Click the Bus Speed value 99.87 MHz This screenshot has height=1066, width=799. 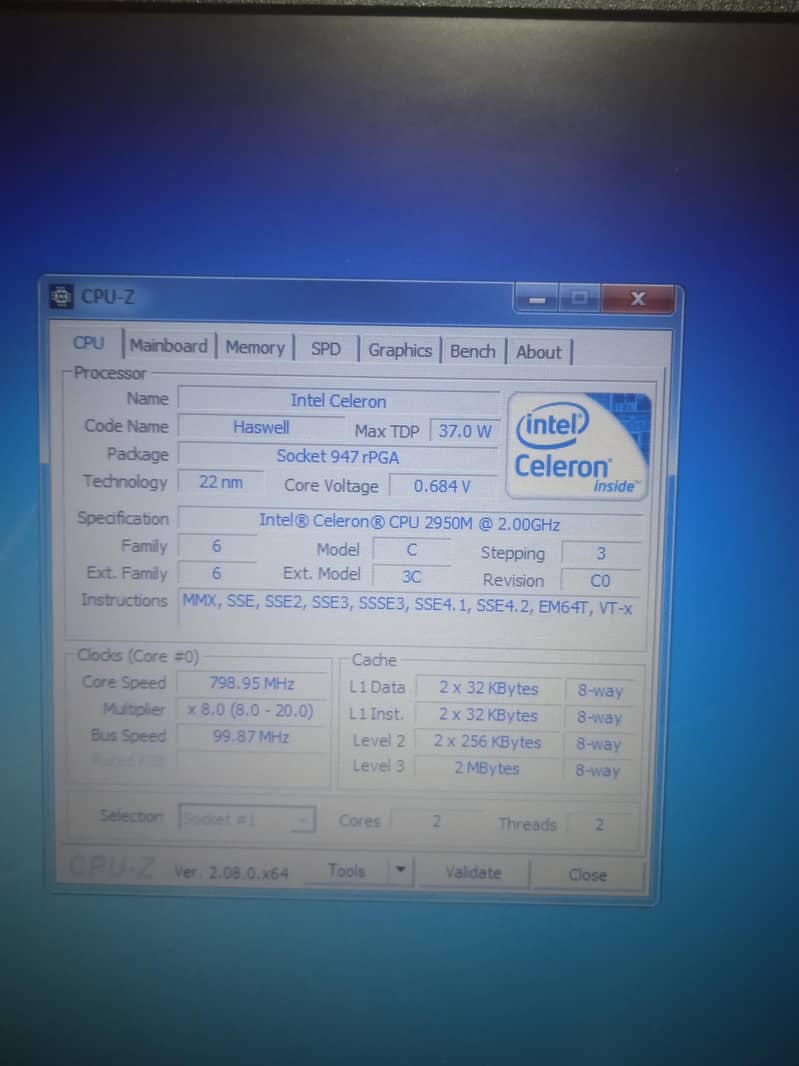pos(251,736)
